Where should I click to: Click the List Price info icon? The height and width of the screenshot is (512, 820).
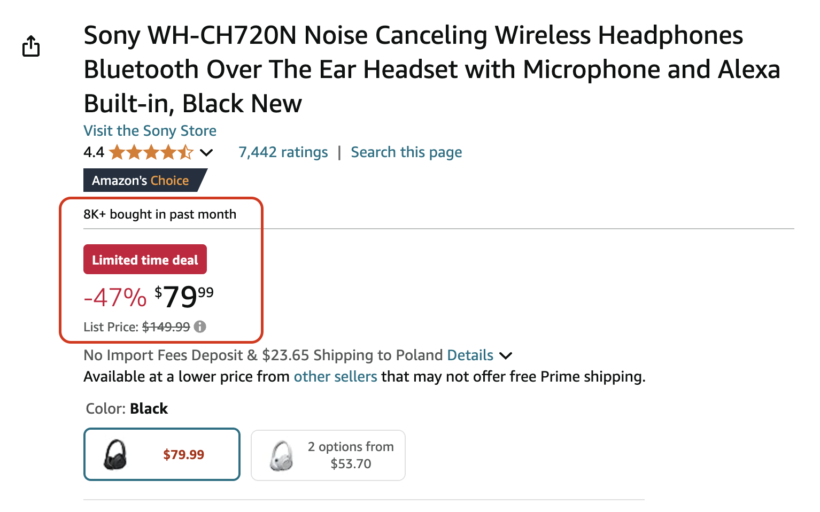(x=200, y=326)
